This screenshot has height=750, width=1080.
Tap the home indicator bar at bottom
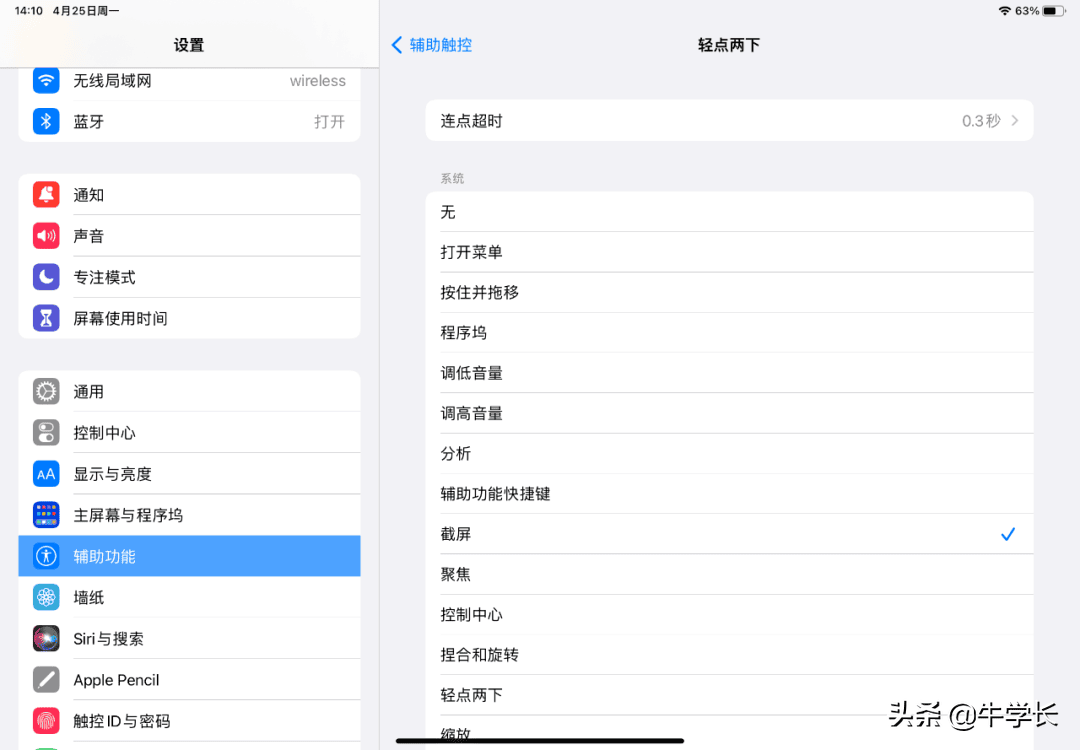(x=540, y=741)
